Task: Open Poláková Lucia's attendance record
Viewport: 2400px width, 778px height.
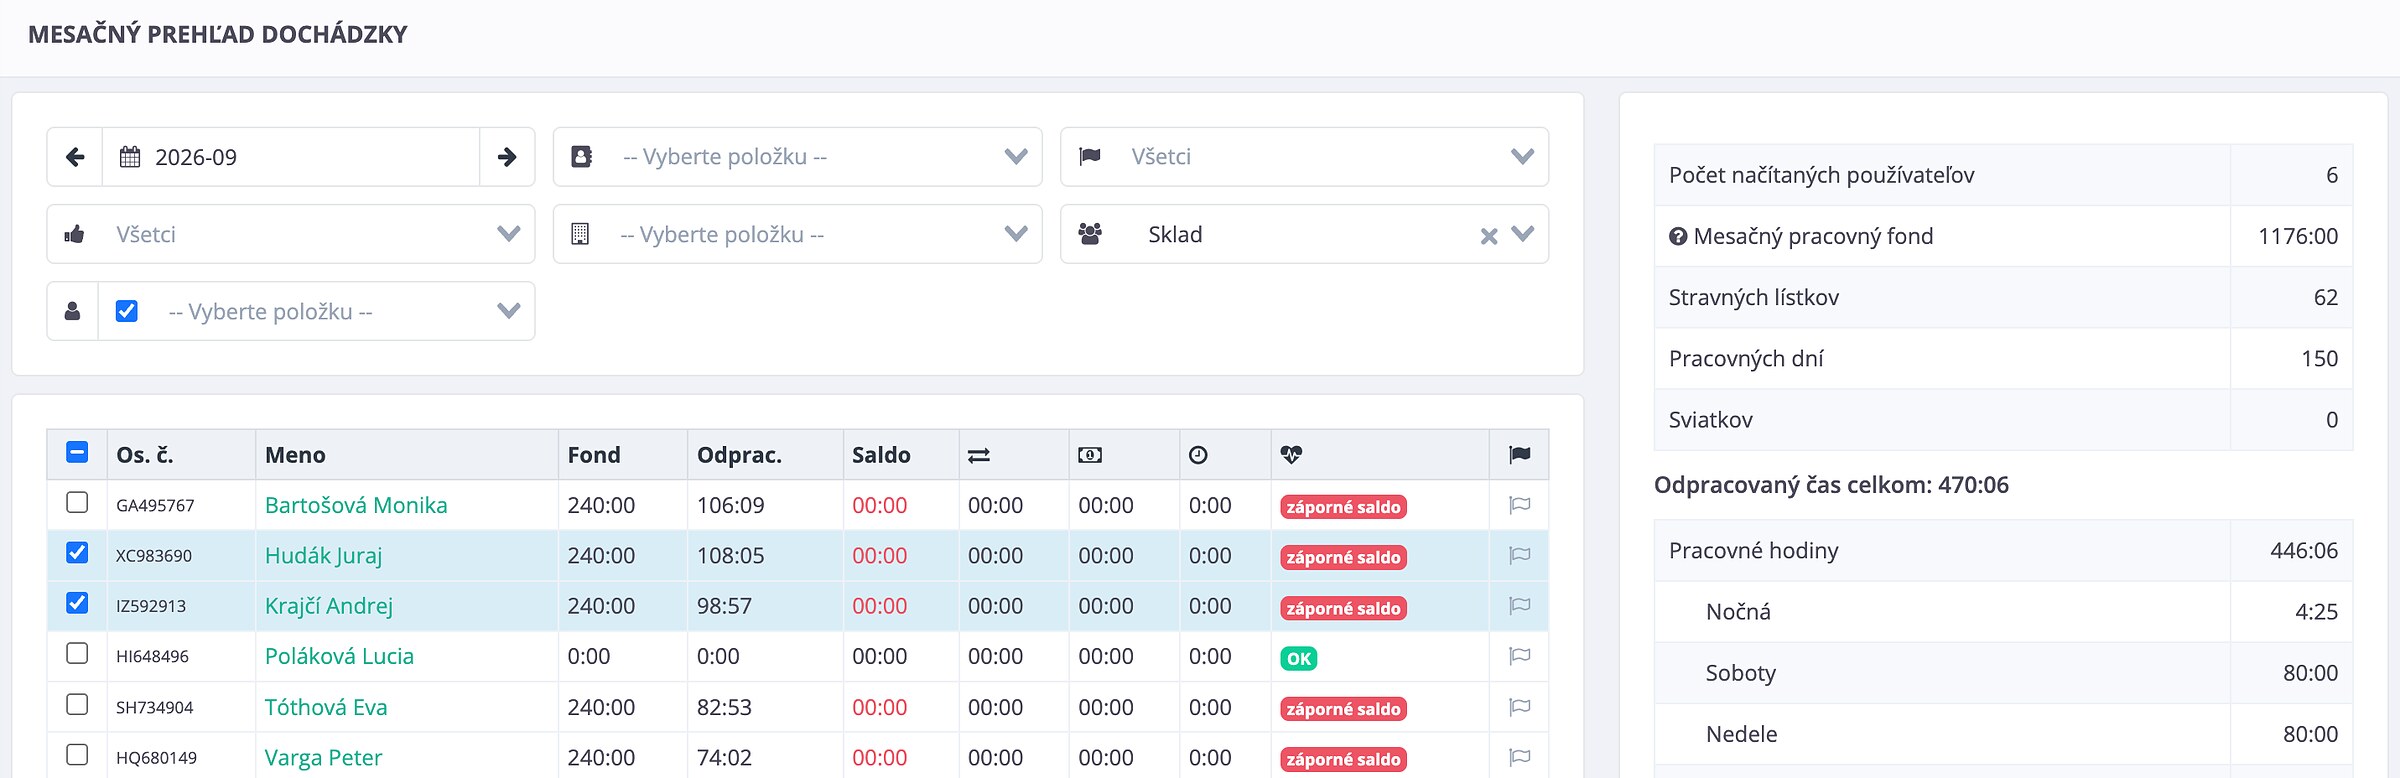Action: tap(339, 656)
